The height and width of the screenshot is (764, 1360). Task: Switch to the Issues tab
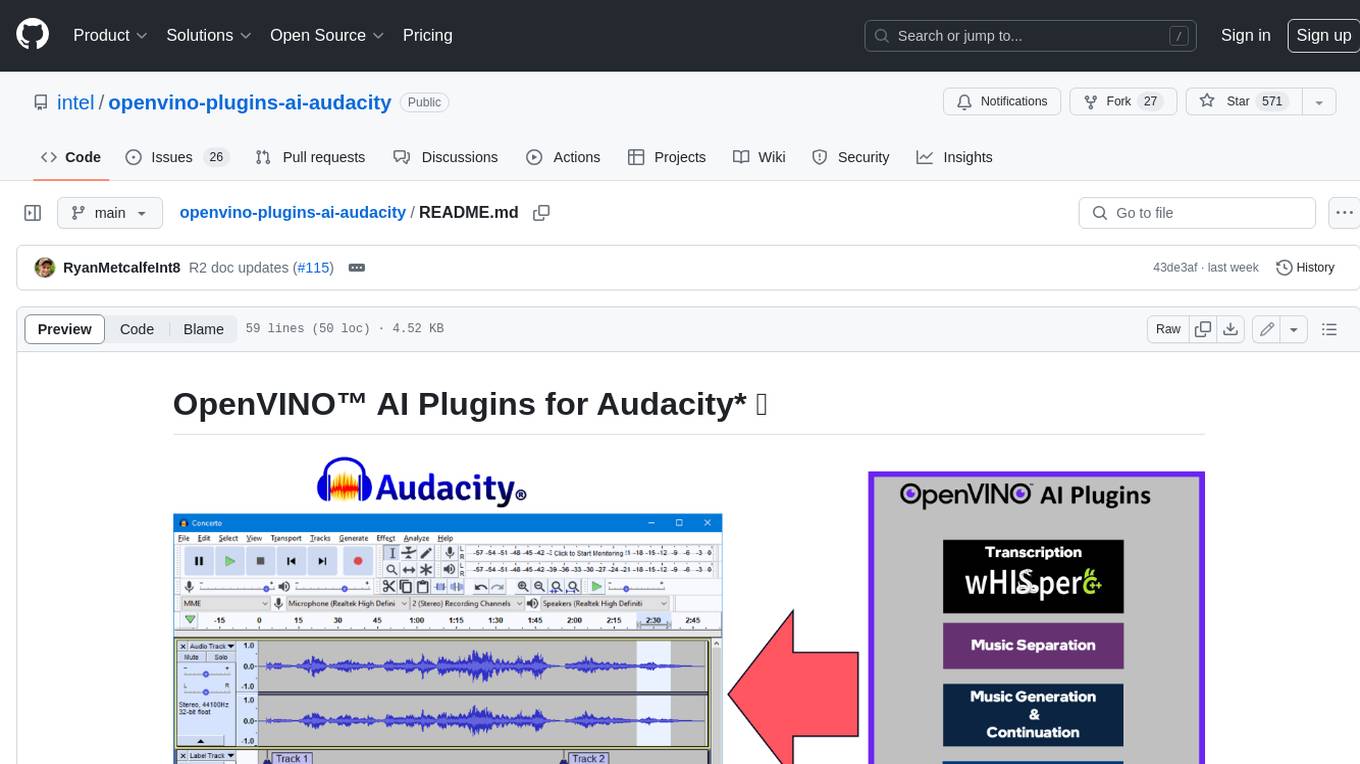point(177,157)
